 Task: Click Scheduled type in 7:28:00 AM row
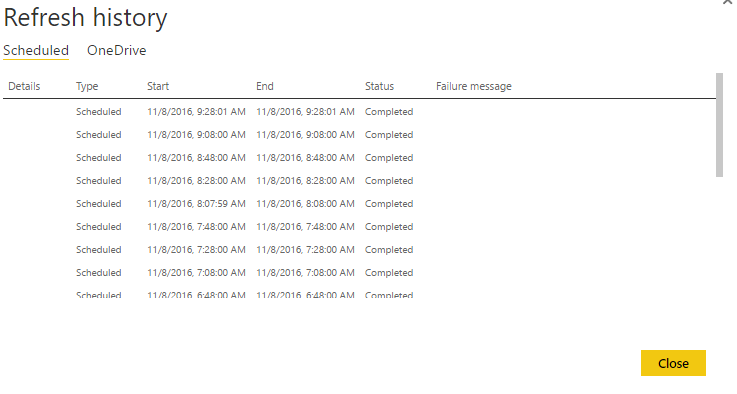click(99, 250)
